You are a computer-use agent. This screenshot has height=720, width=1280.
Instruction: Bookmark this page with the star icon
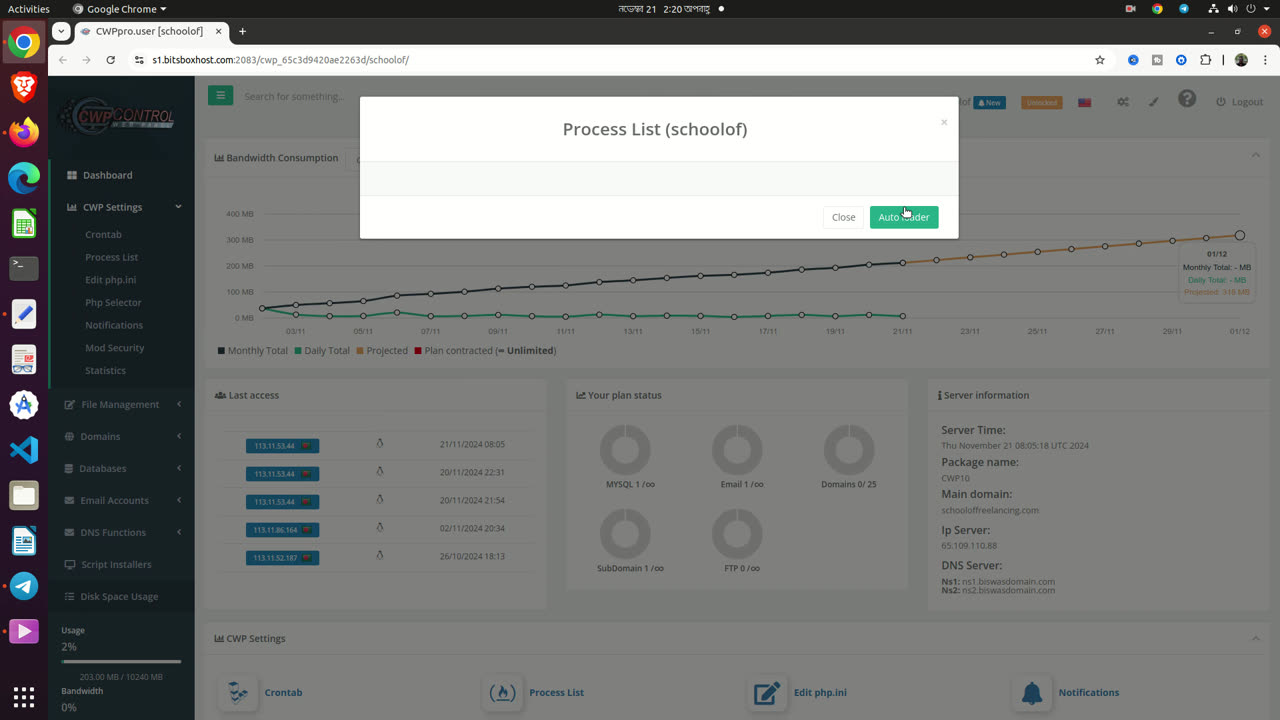[x=1100, y=60]
